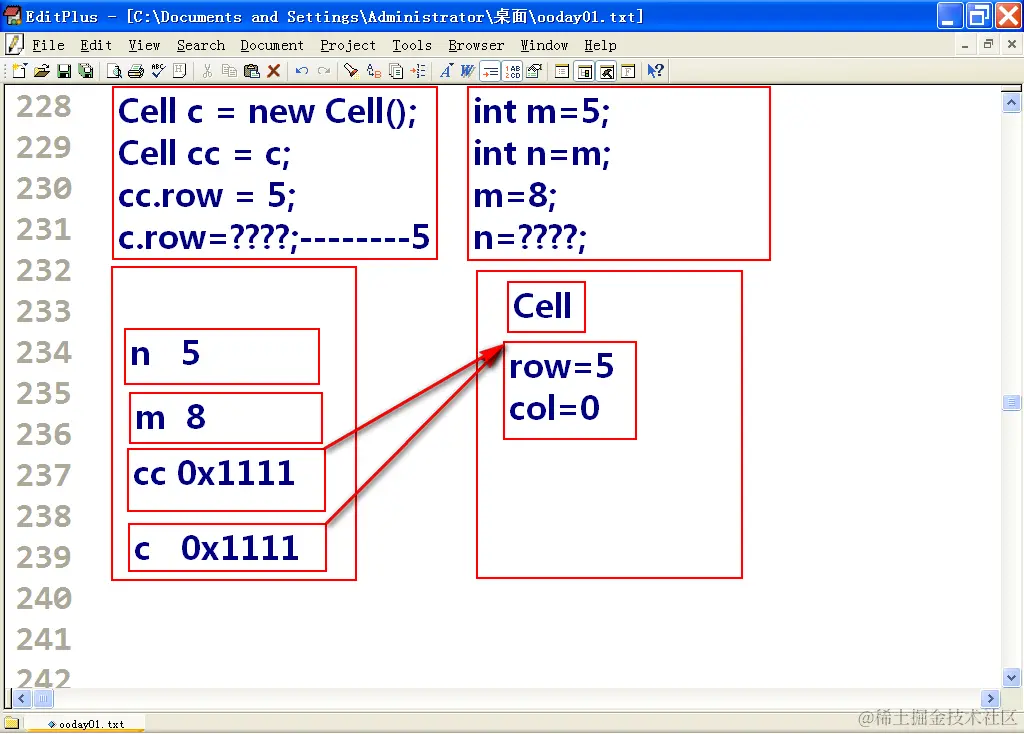Click the Save All icon

(86, 71)
